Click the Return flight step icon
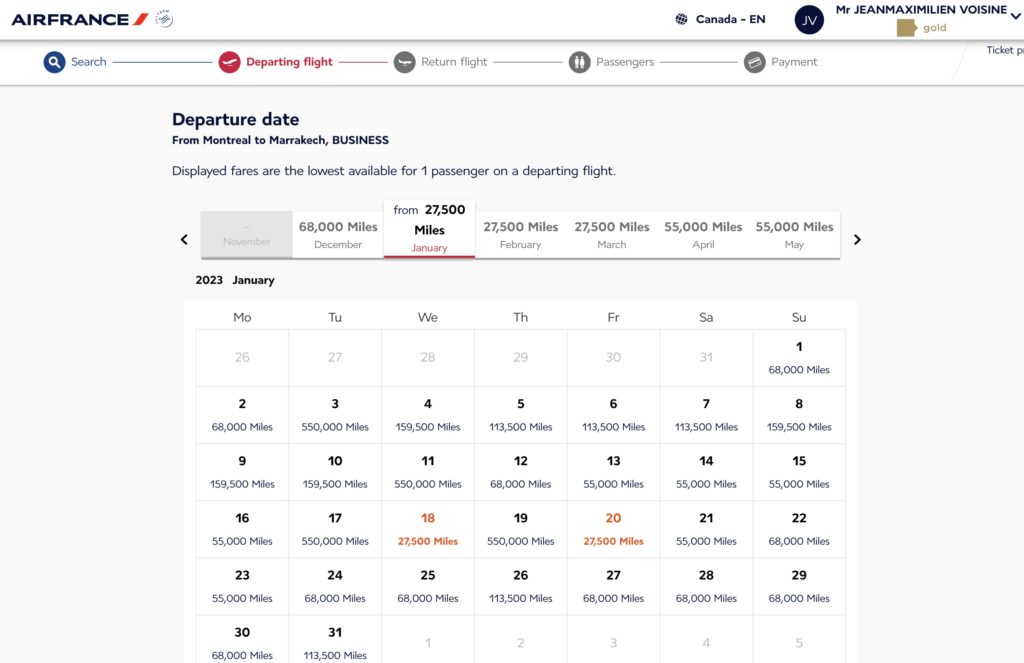Viewport: 1024px width, 663px height. (404, 62)
